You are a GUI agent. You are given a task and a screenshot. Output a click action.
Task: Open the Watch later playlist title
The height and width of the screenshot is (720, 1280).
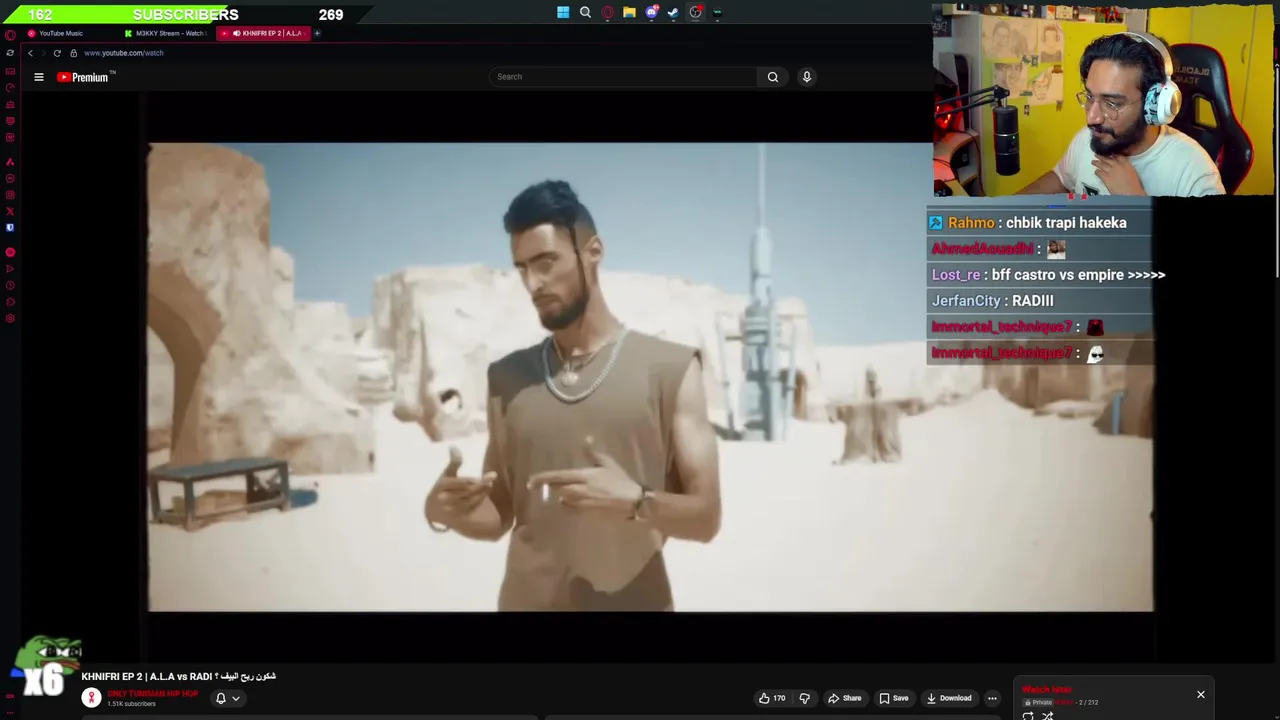pos(1046,690)
